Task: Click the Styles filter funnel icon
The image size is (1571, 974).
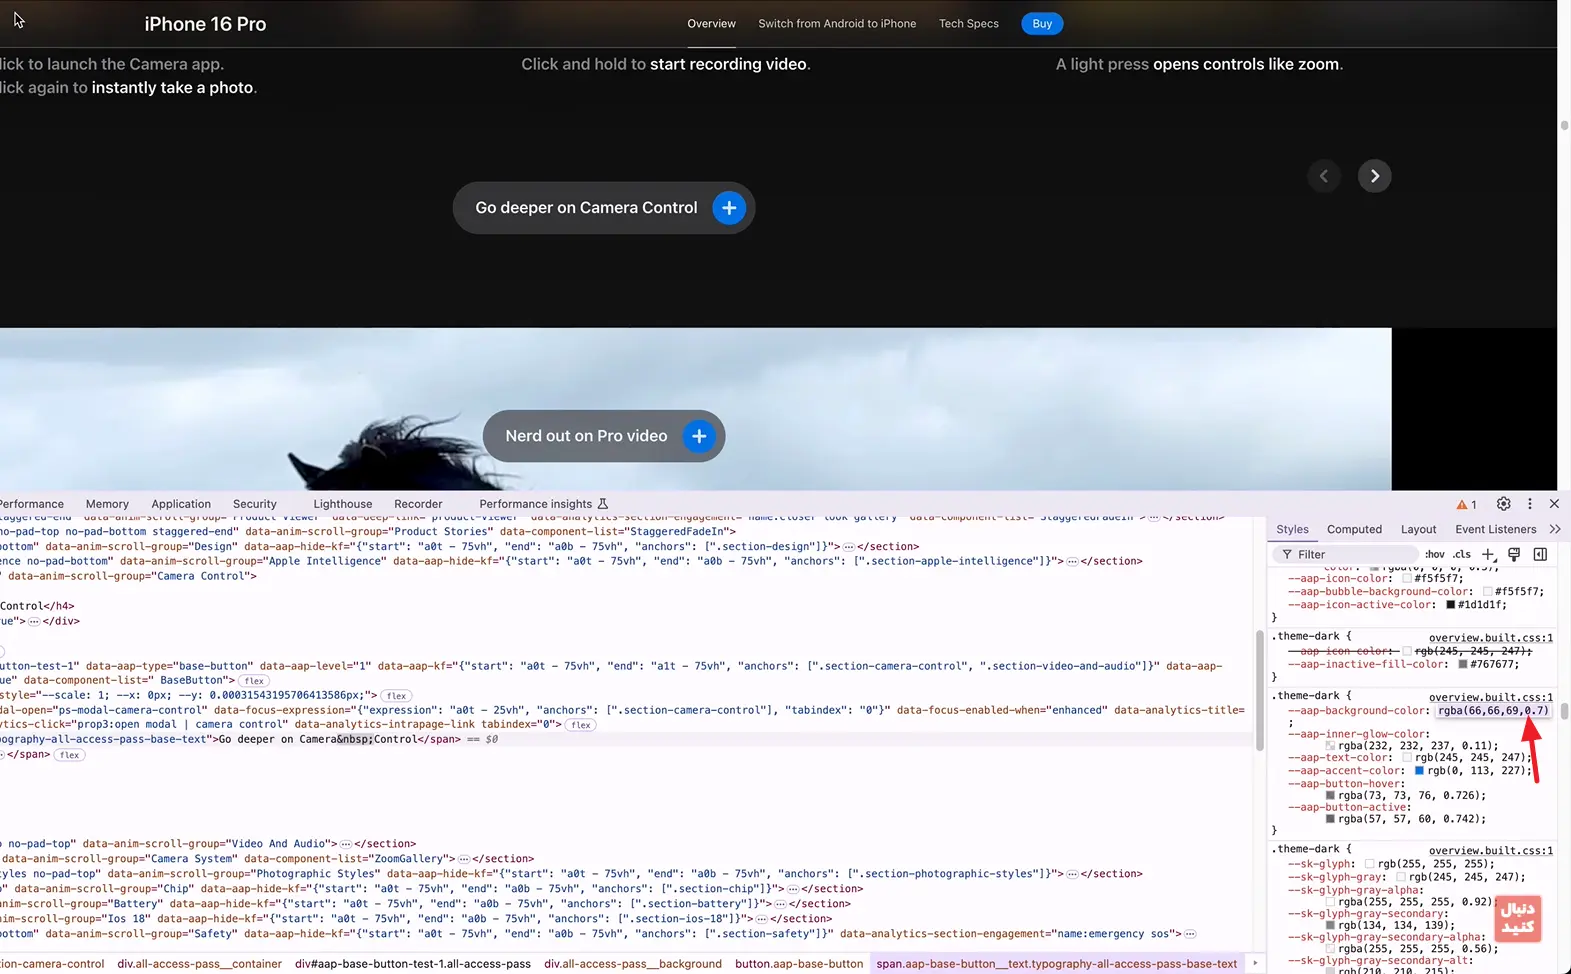Action: point(1287,554)
